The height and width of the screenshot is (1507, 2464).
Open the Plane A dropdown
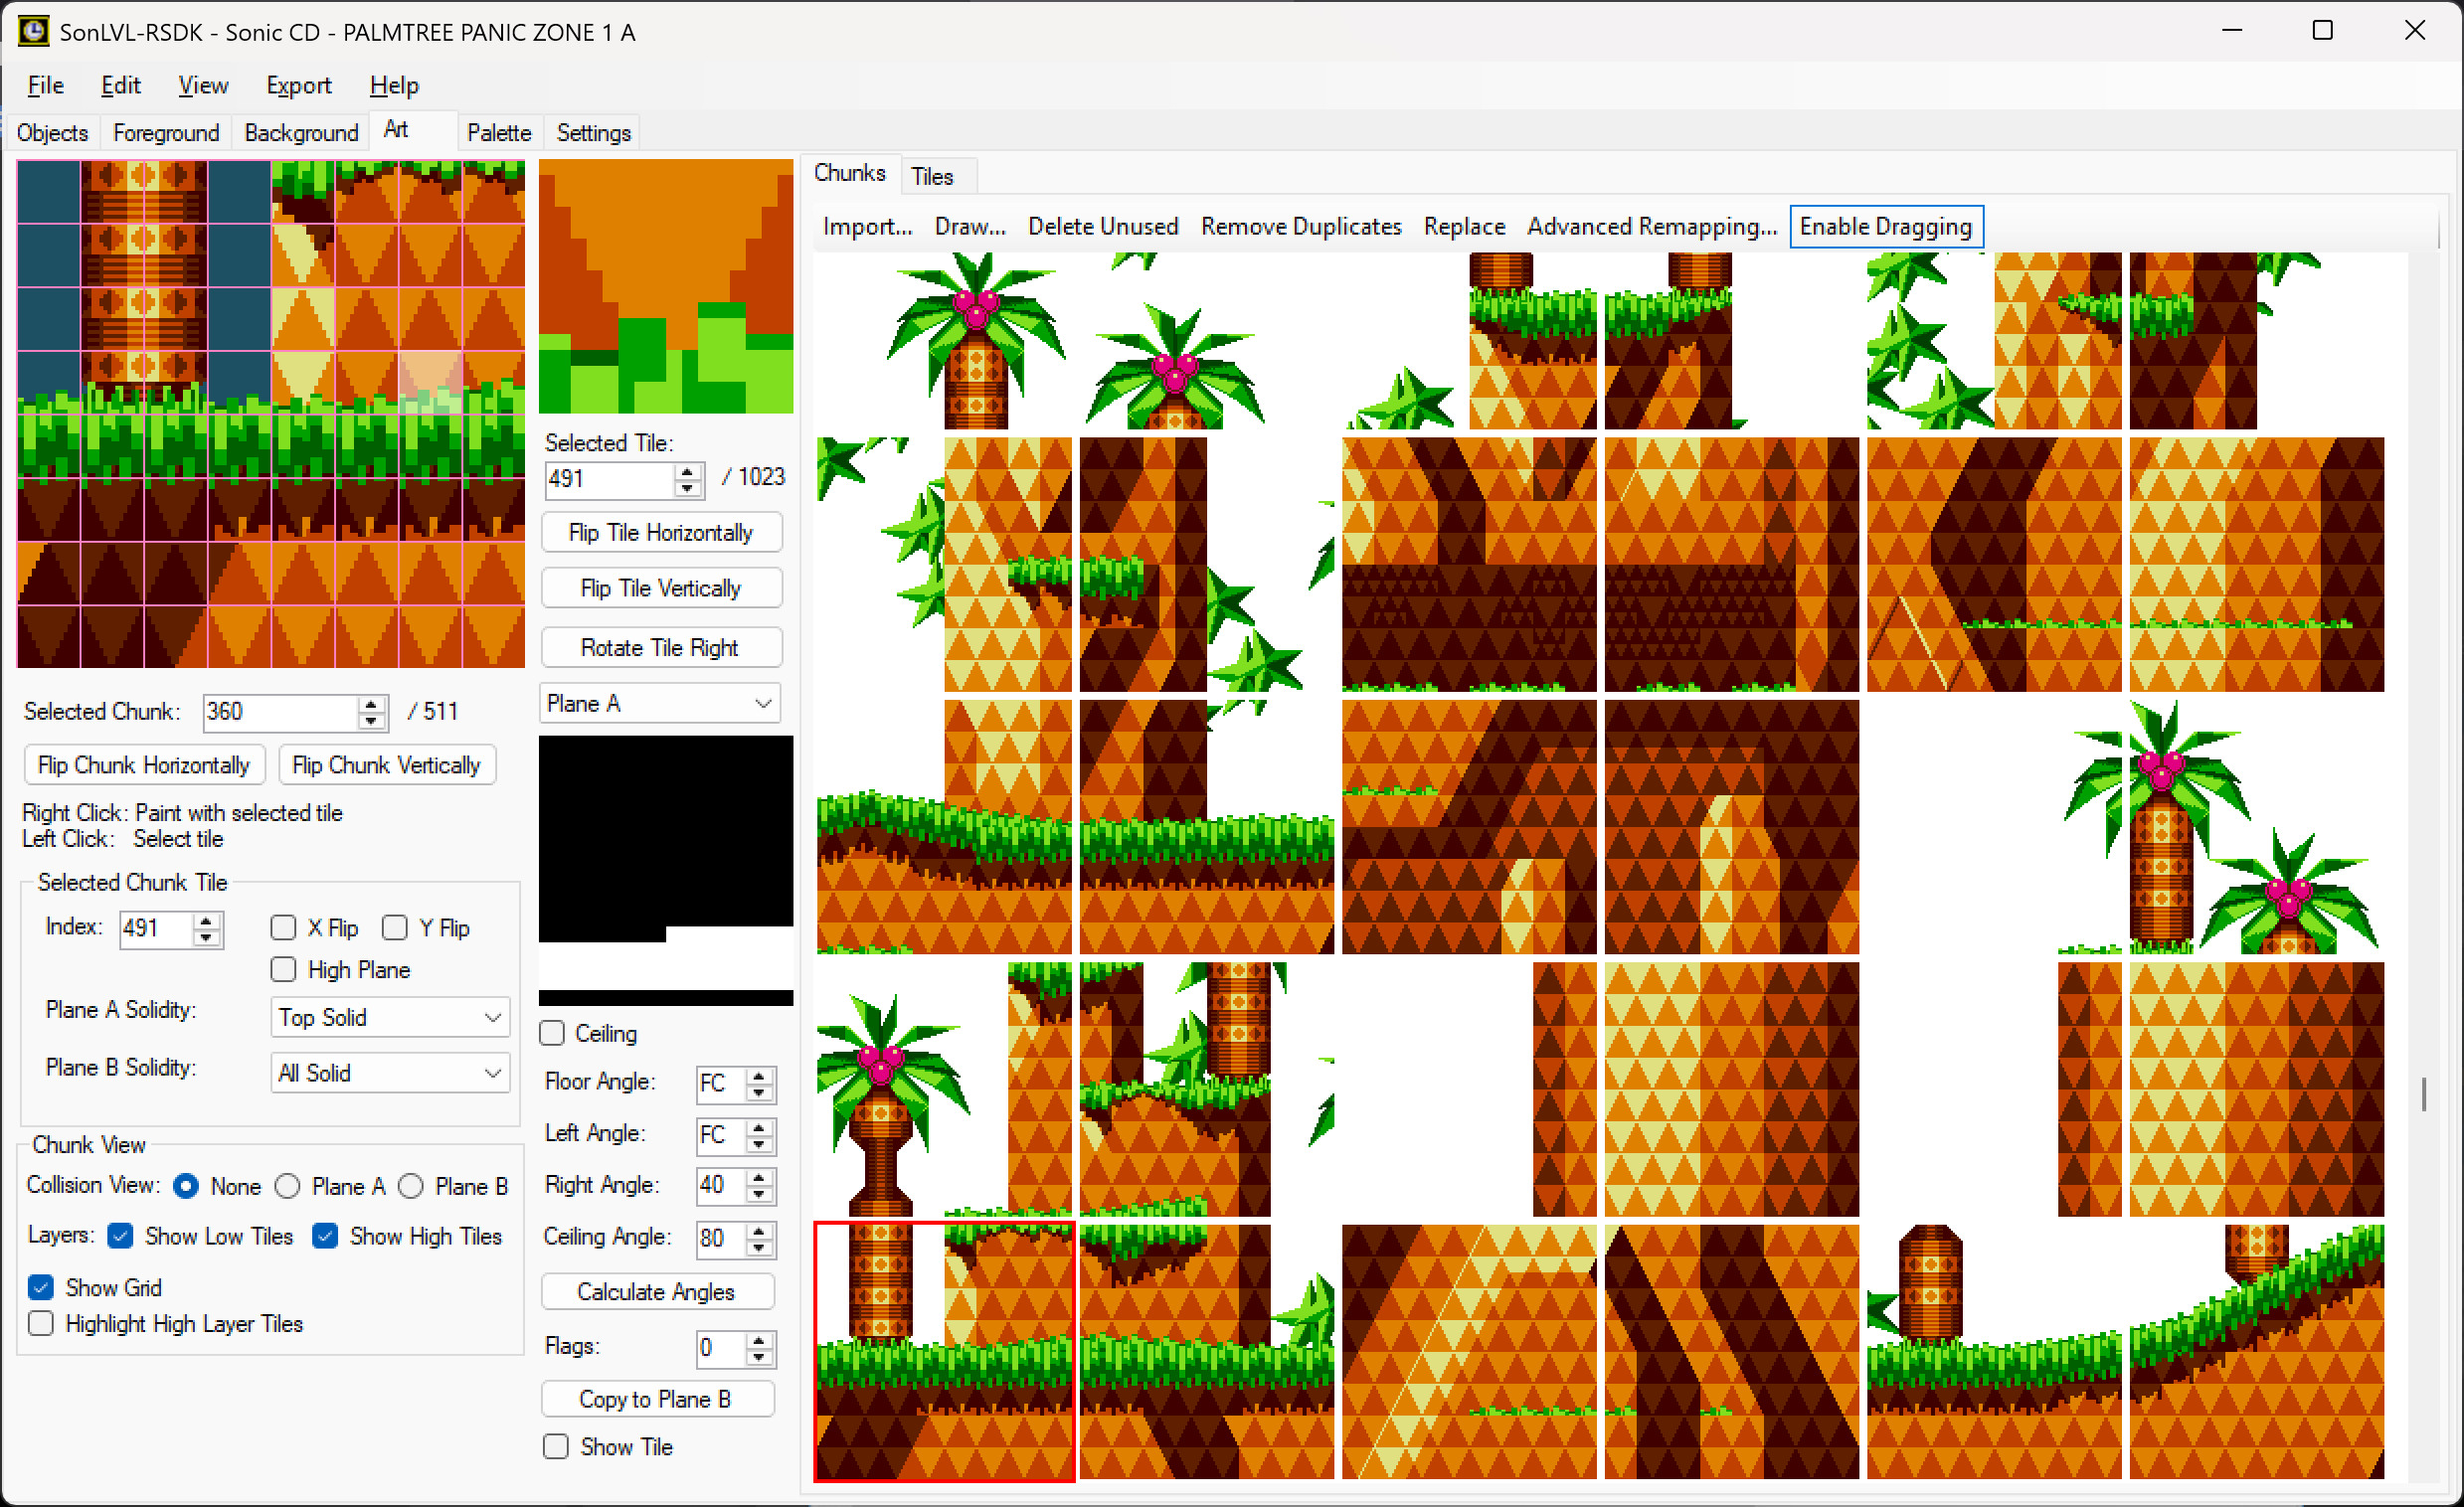click(659, 704)
